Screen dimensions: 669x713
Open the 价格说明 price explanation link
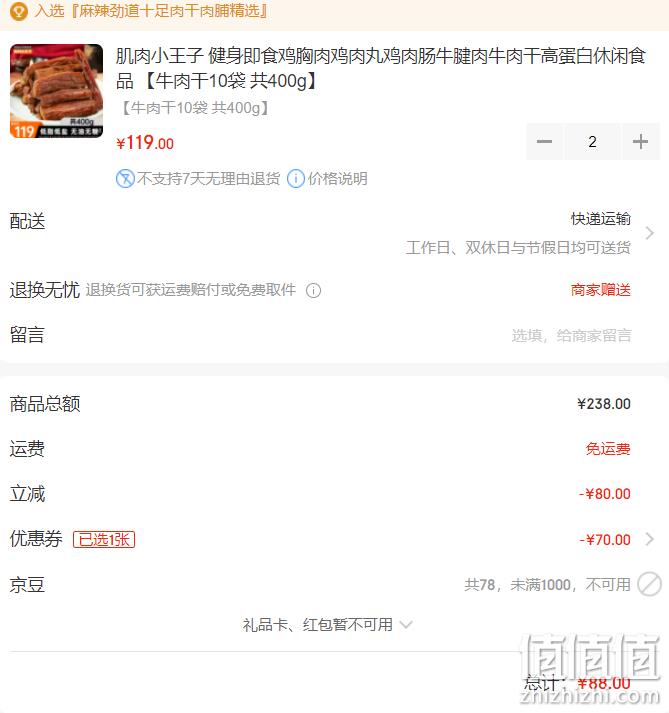click(x=337, y=179)
